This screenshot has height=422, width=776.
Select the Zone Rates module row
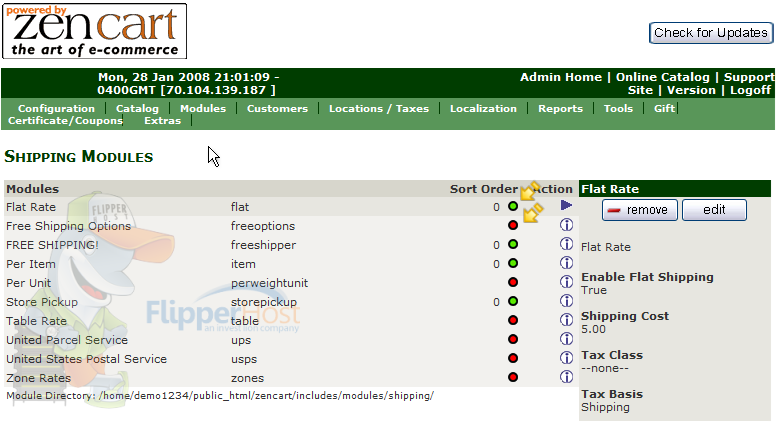tap(290, 377)
